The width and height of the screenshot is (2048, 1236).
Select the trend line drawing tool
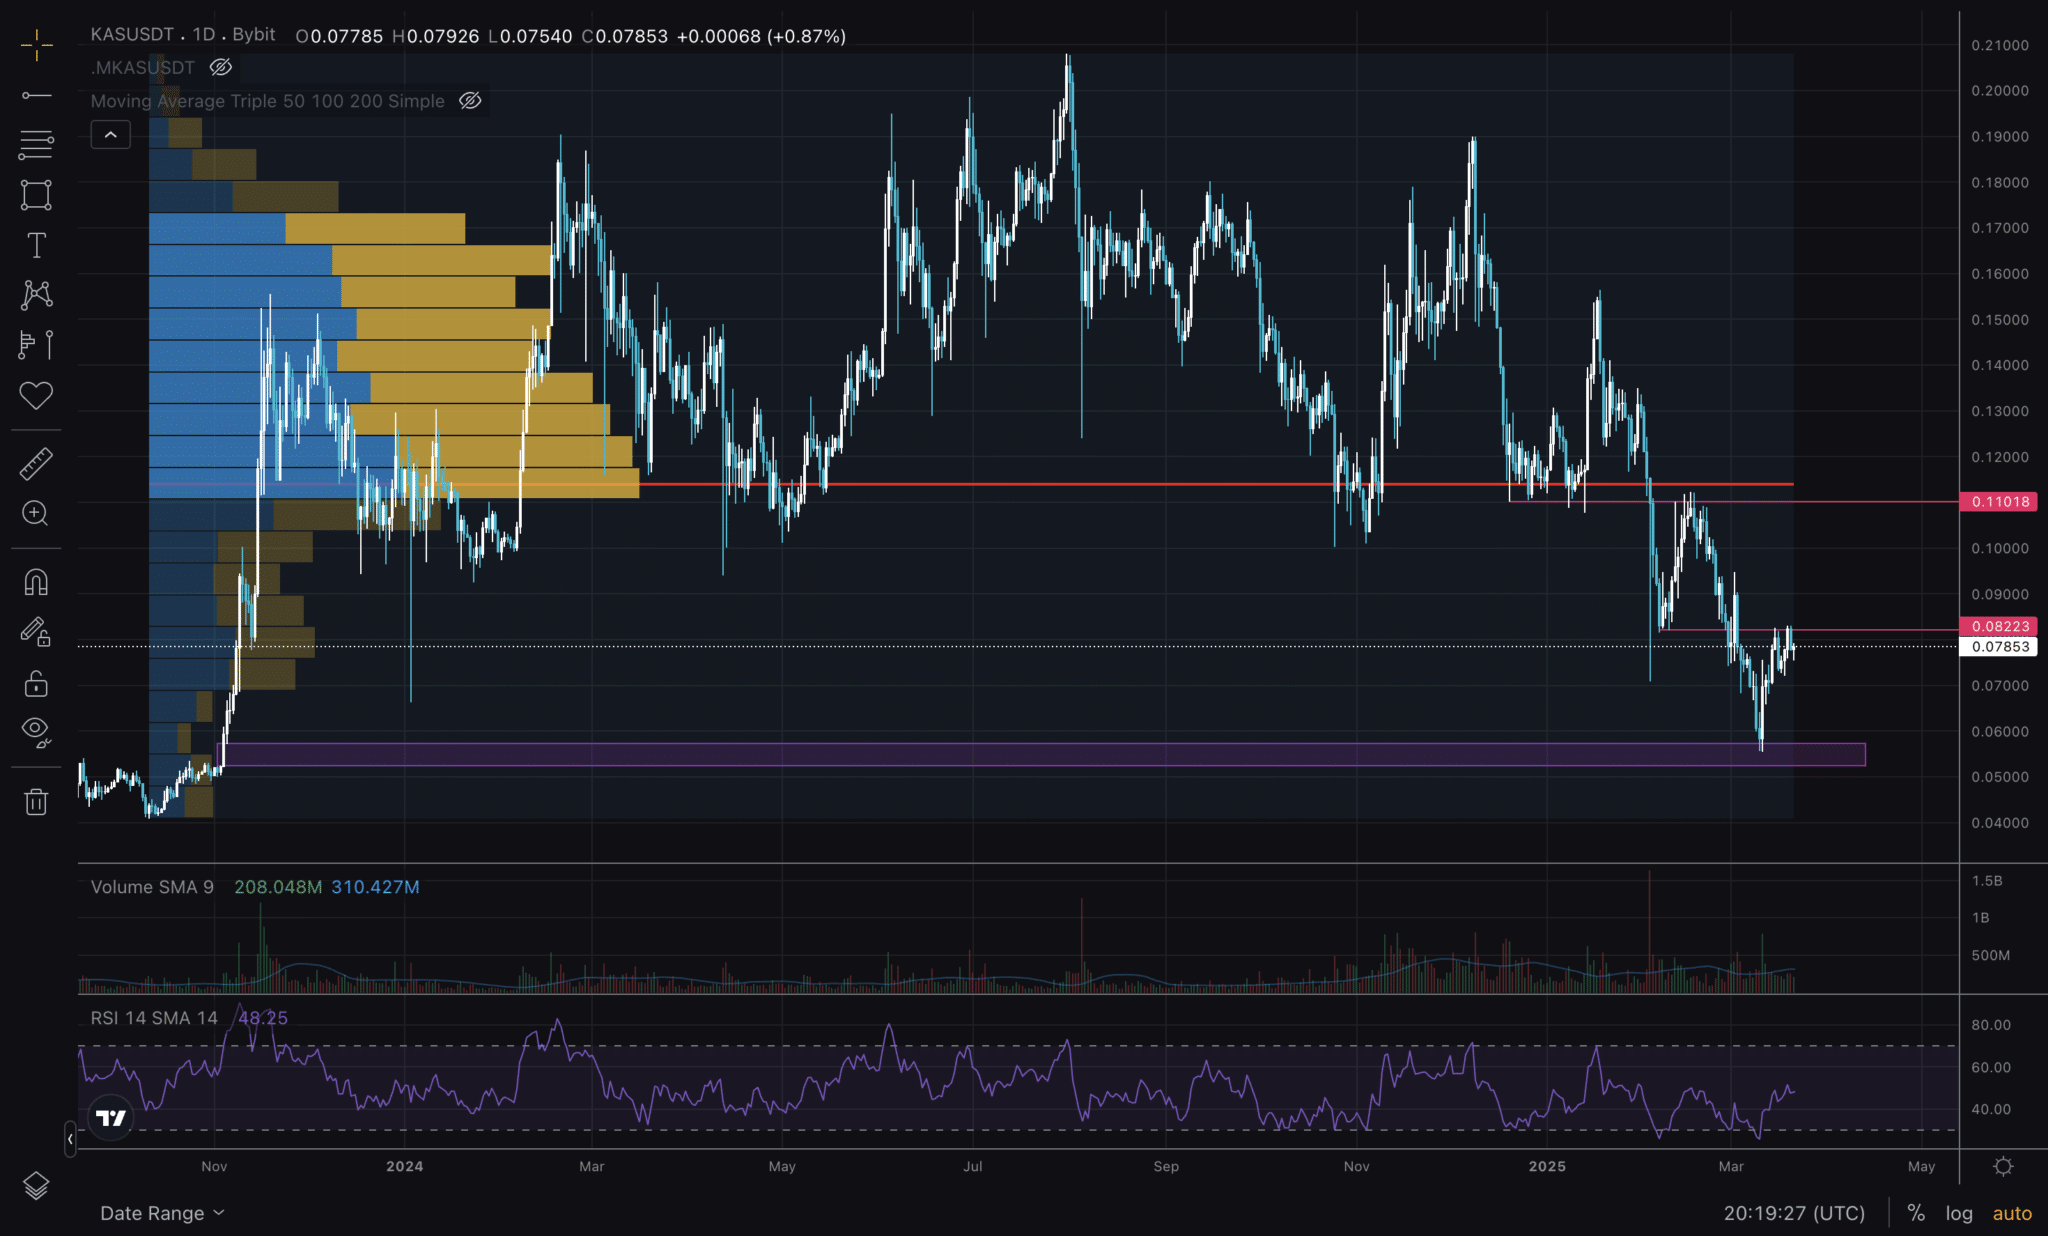[36, 95]
